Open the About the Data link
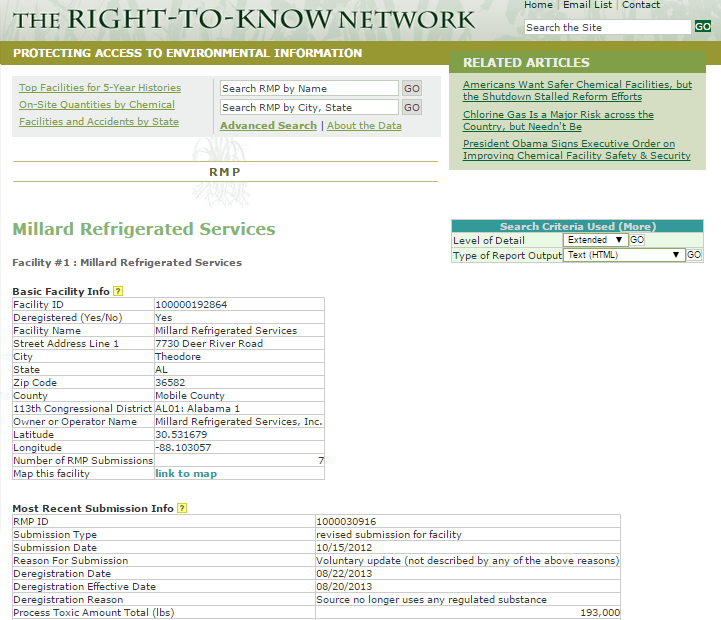Viewport: 721px width, 620px height. coord(364,126)
